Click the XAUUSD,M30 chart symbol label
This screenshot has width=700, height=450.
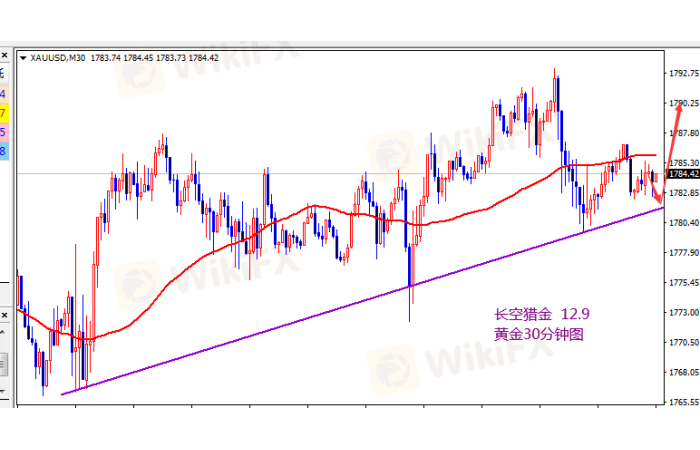tap(57, 59)
